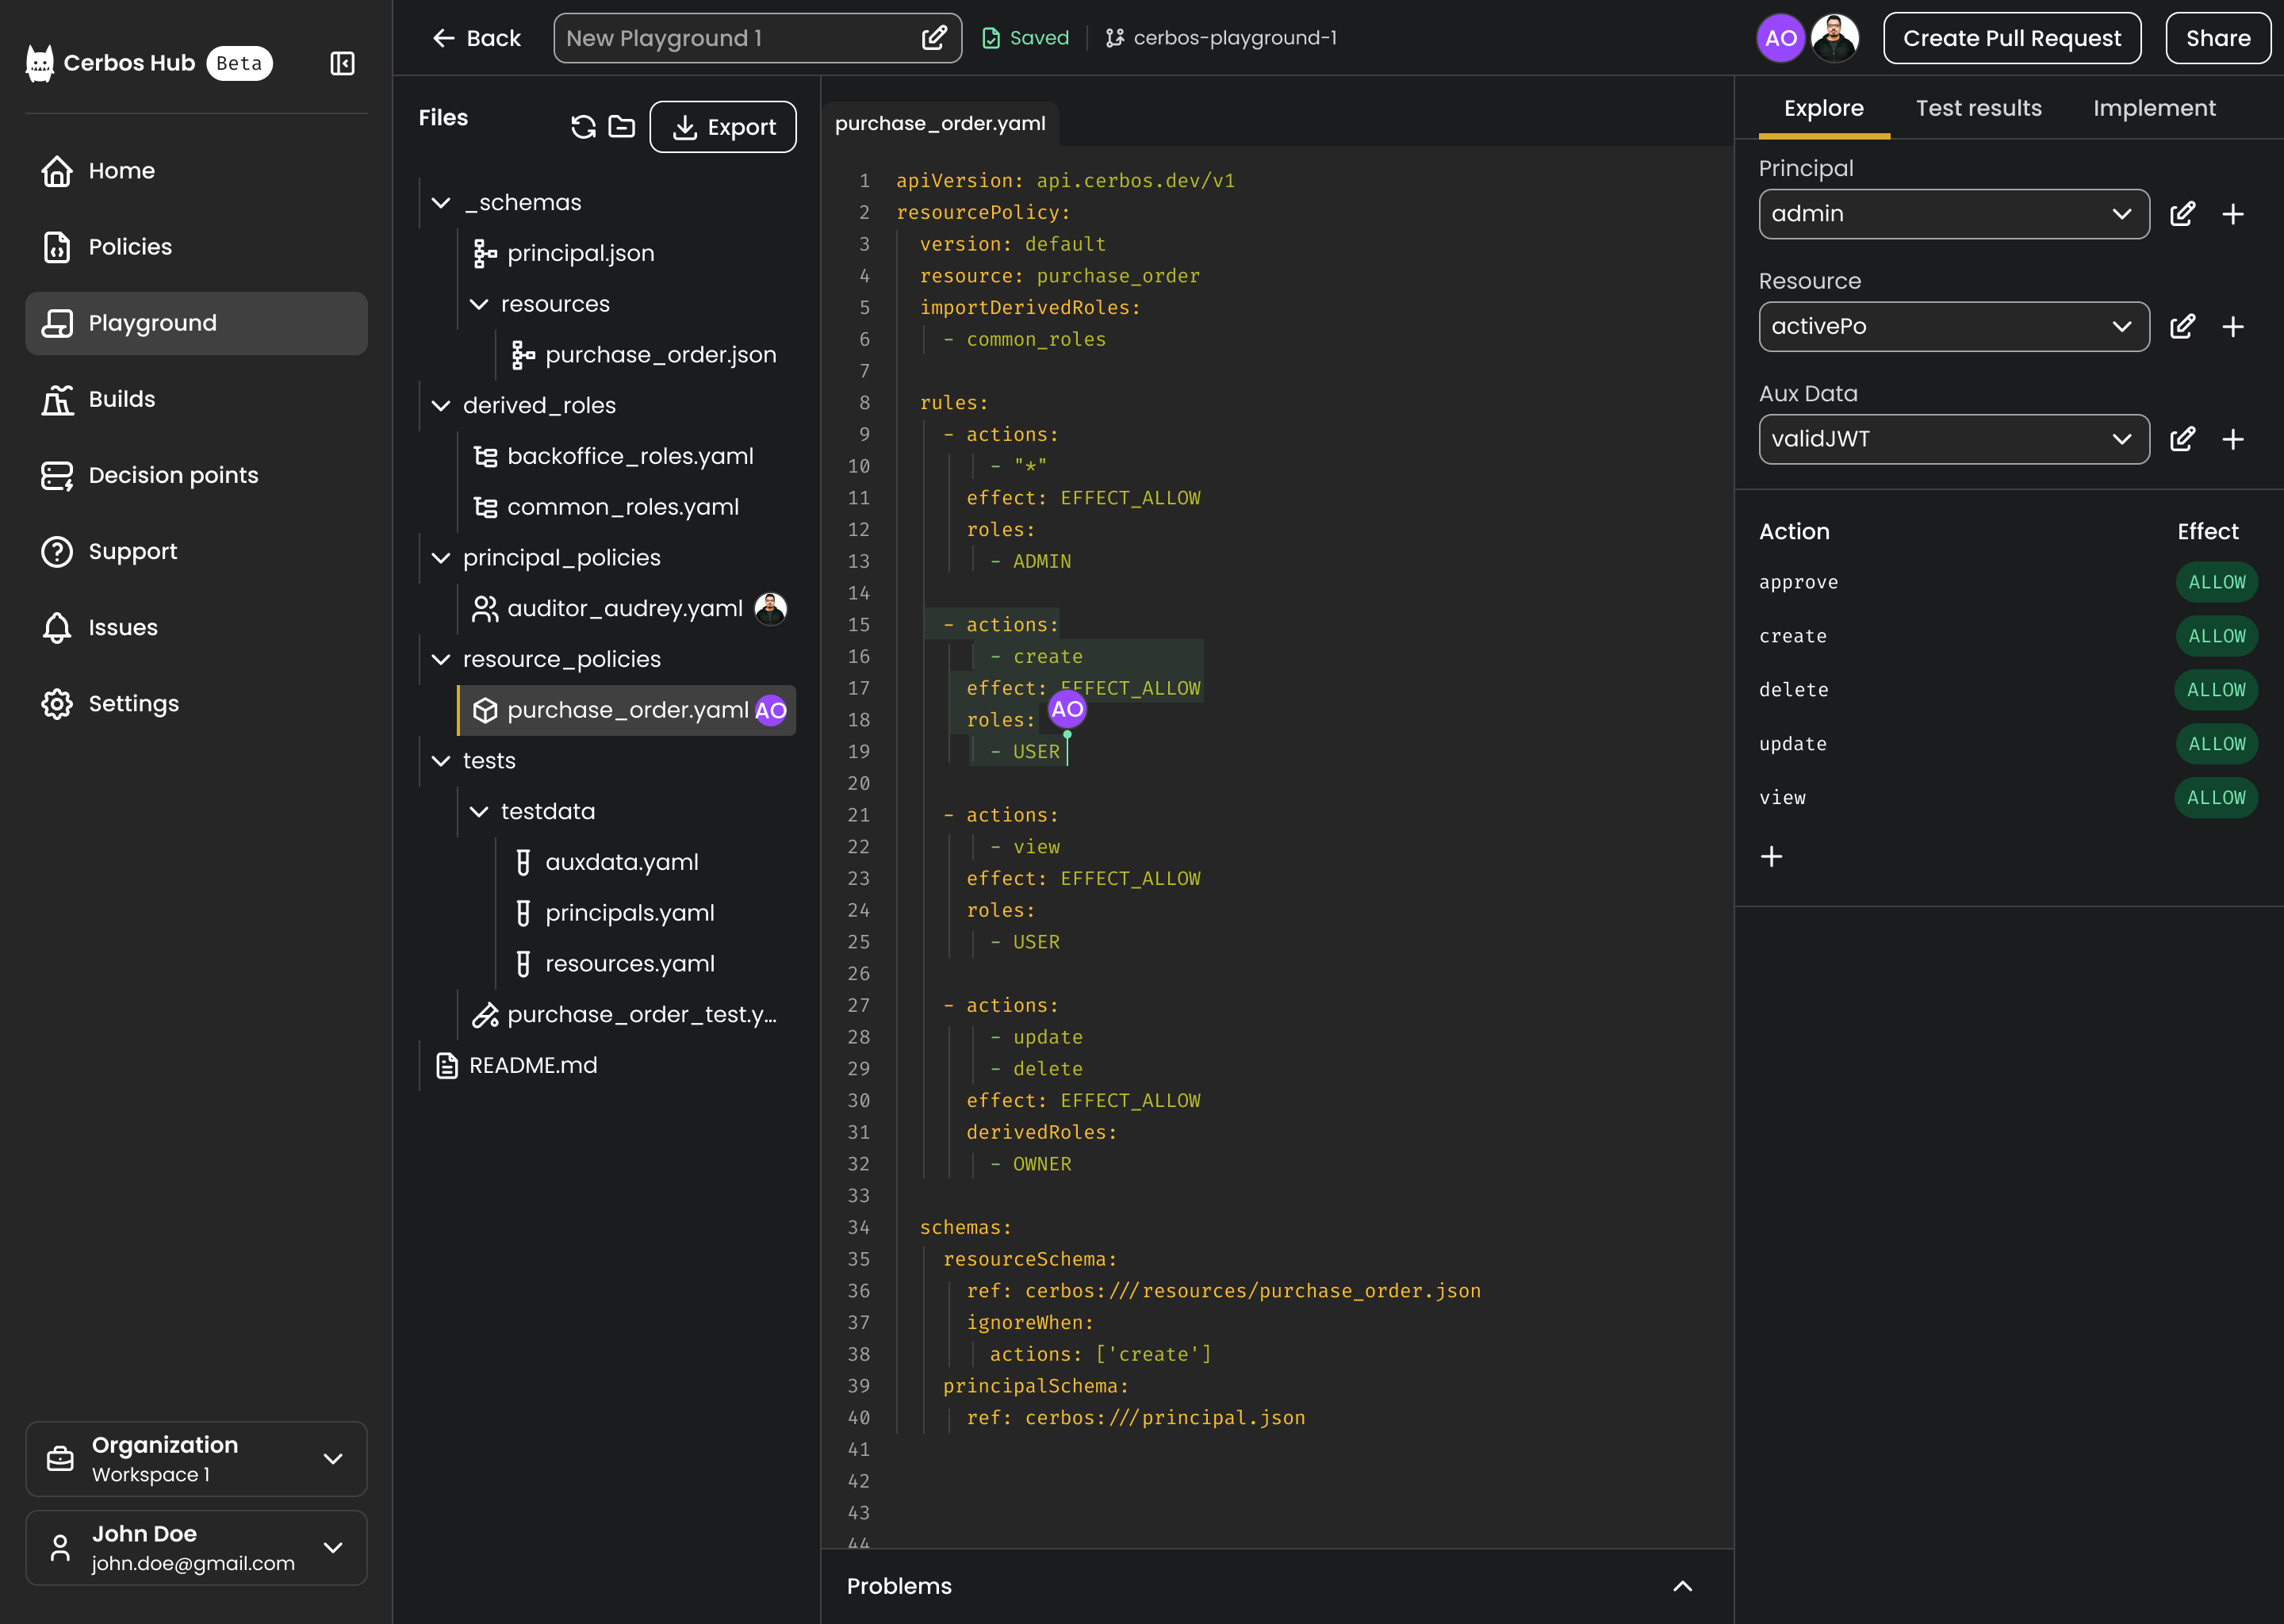Switch to the Test results tab
The height and width of the screenshot is (1624, 2284).
pos(1978,108)
